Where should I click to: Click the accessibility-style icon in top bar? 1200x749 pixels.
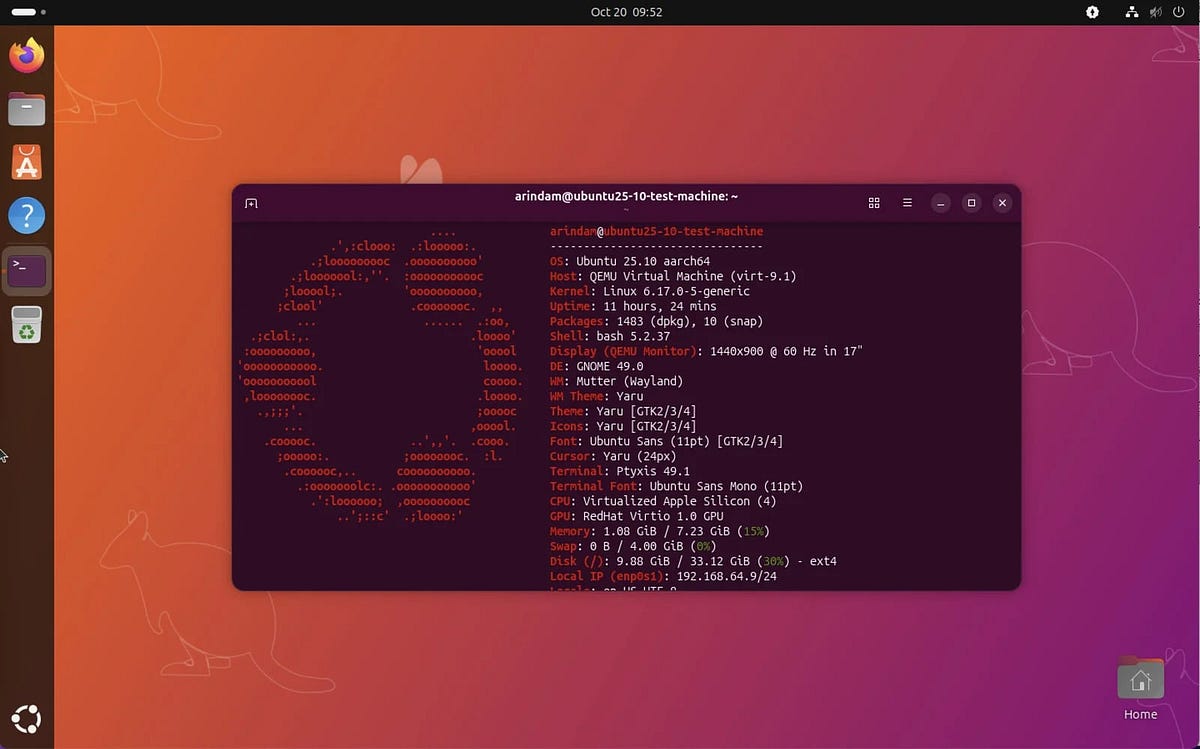(1092, 12)
